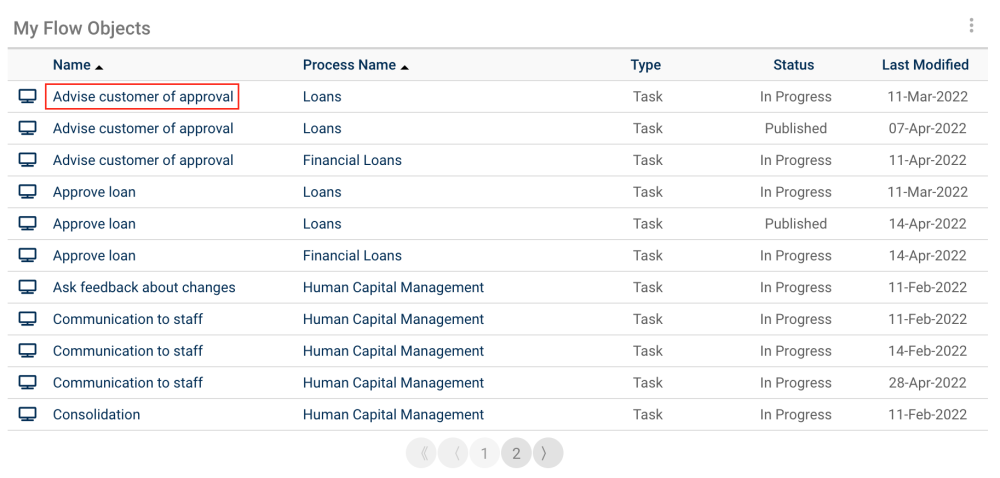The width and height of the screenshot is (1000, 478).
Task: Click task icon beside Financial Loans Approve loan
Action: point(28,255)
